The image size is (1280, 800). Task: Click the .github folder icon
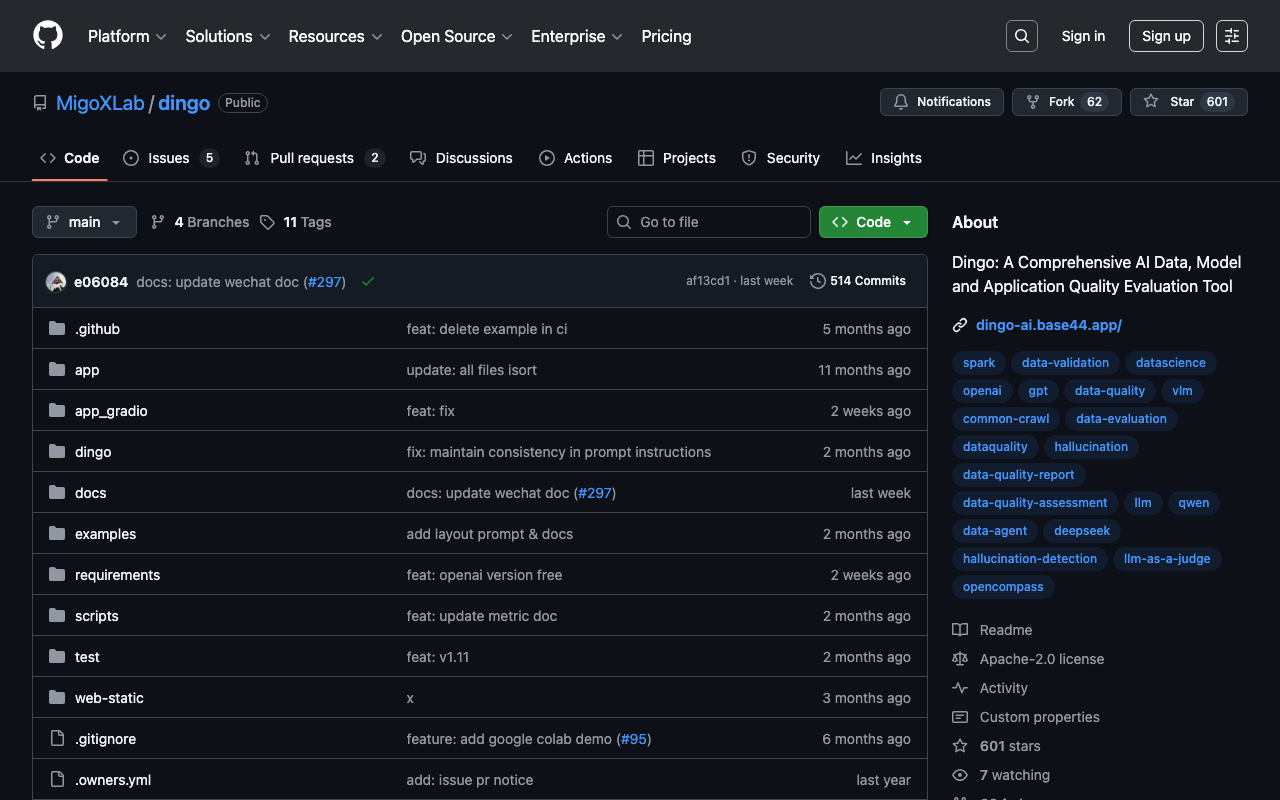tap(57, 329)
